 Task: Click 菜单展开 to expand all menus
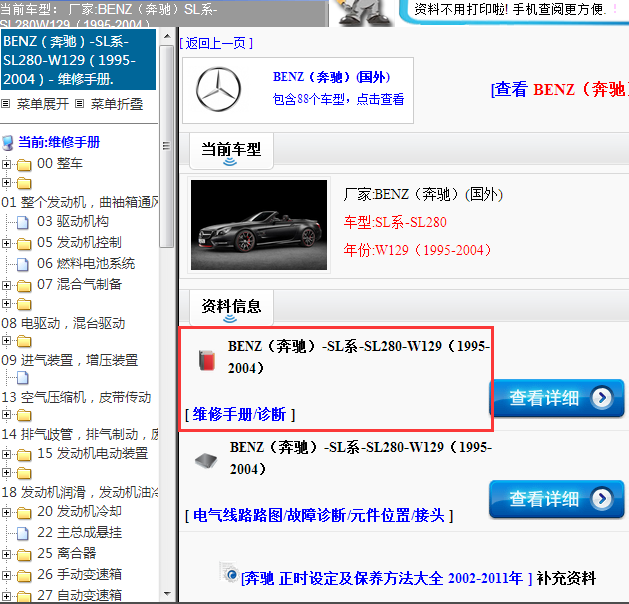click(43, 104)
